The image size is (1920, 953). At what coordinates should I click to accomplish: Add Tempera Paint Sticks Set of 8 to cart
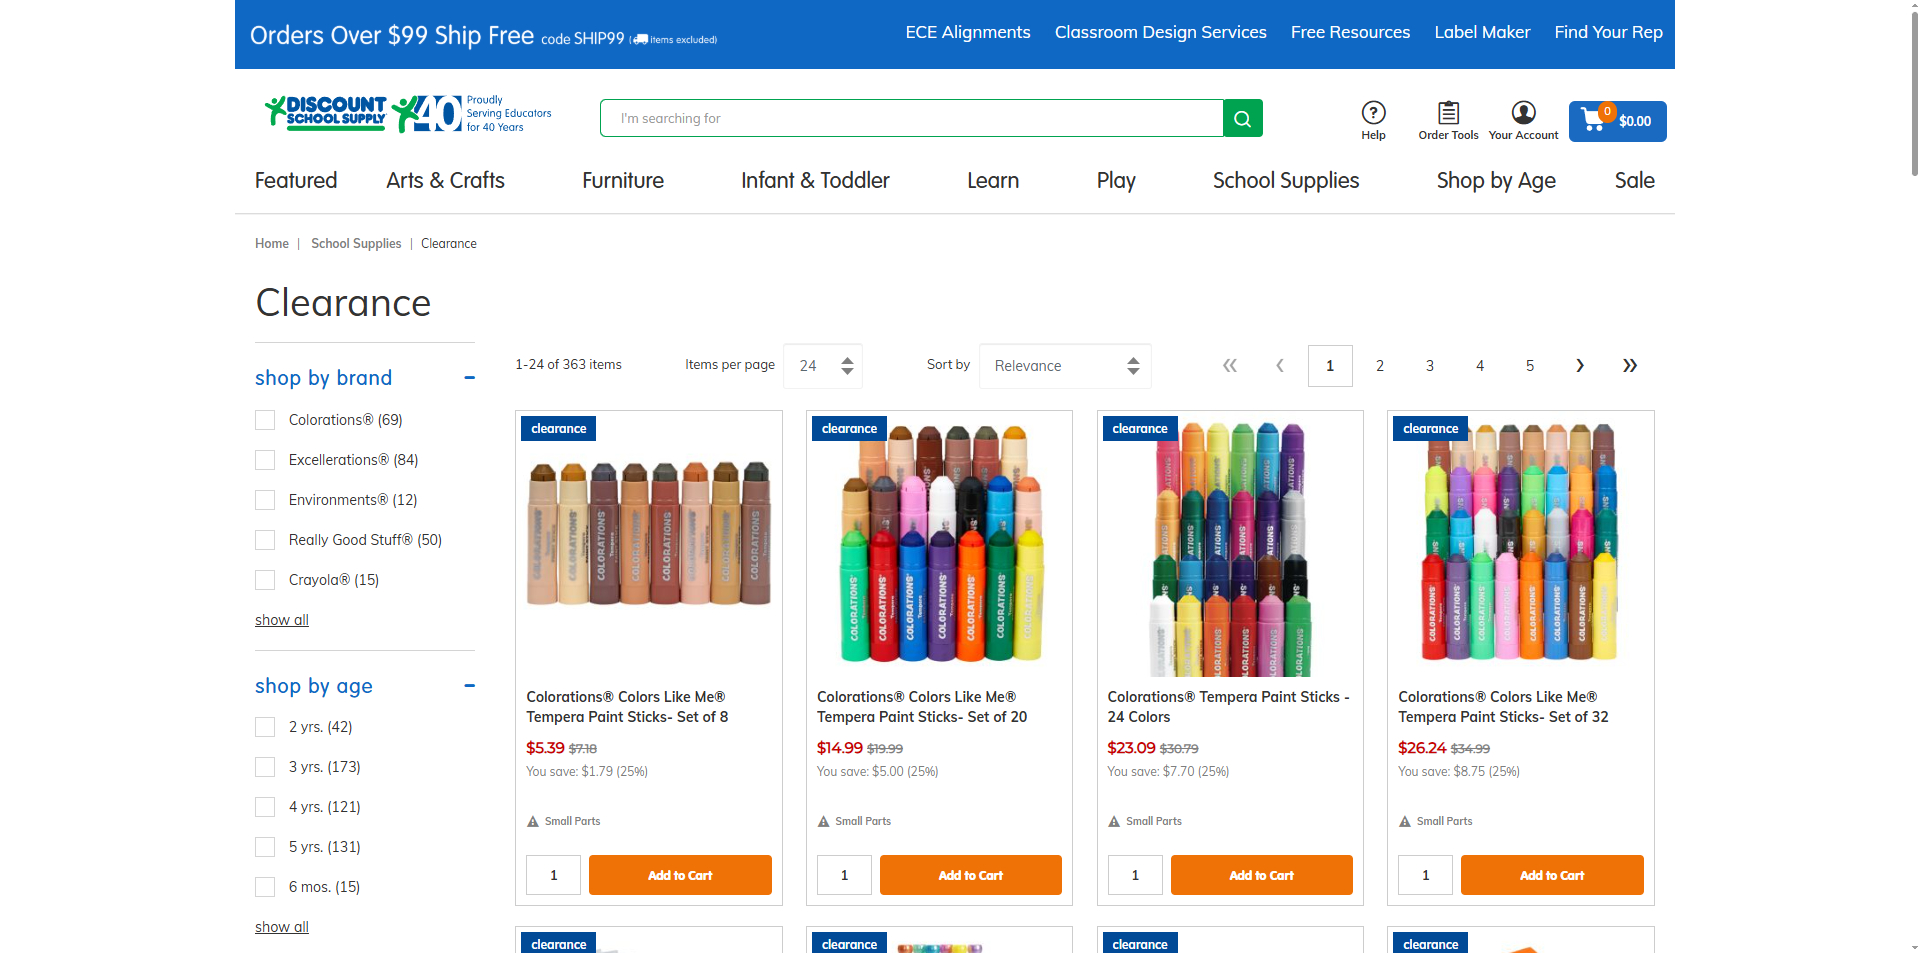[680, 875]
